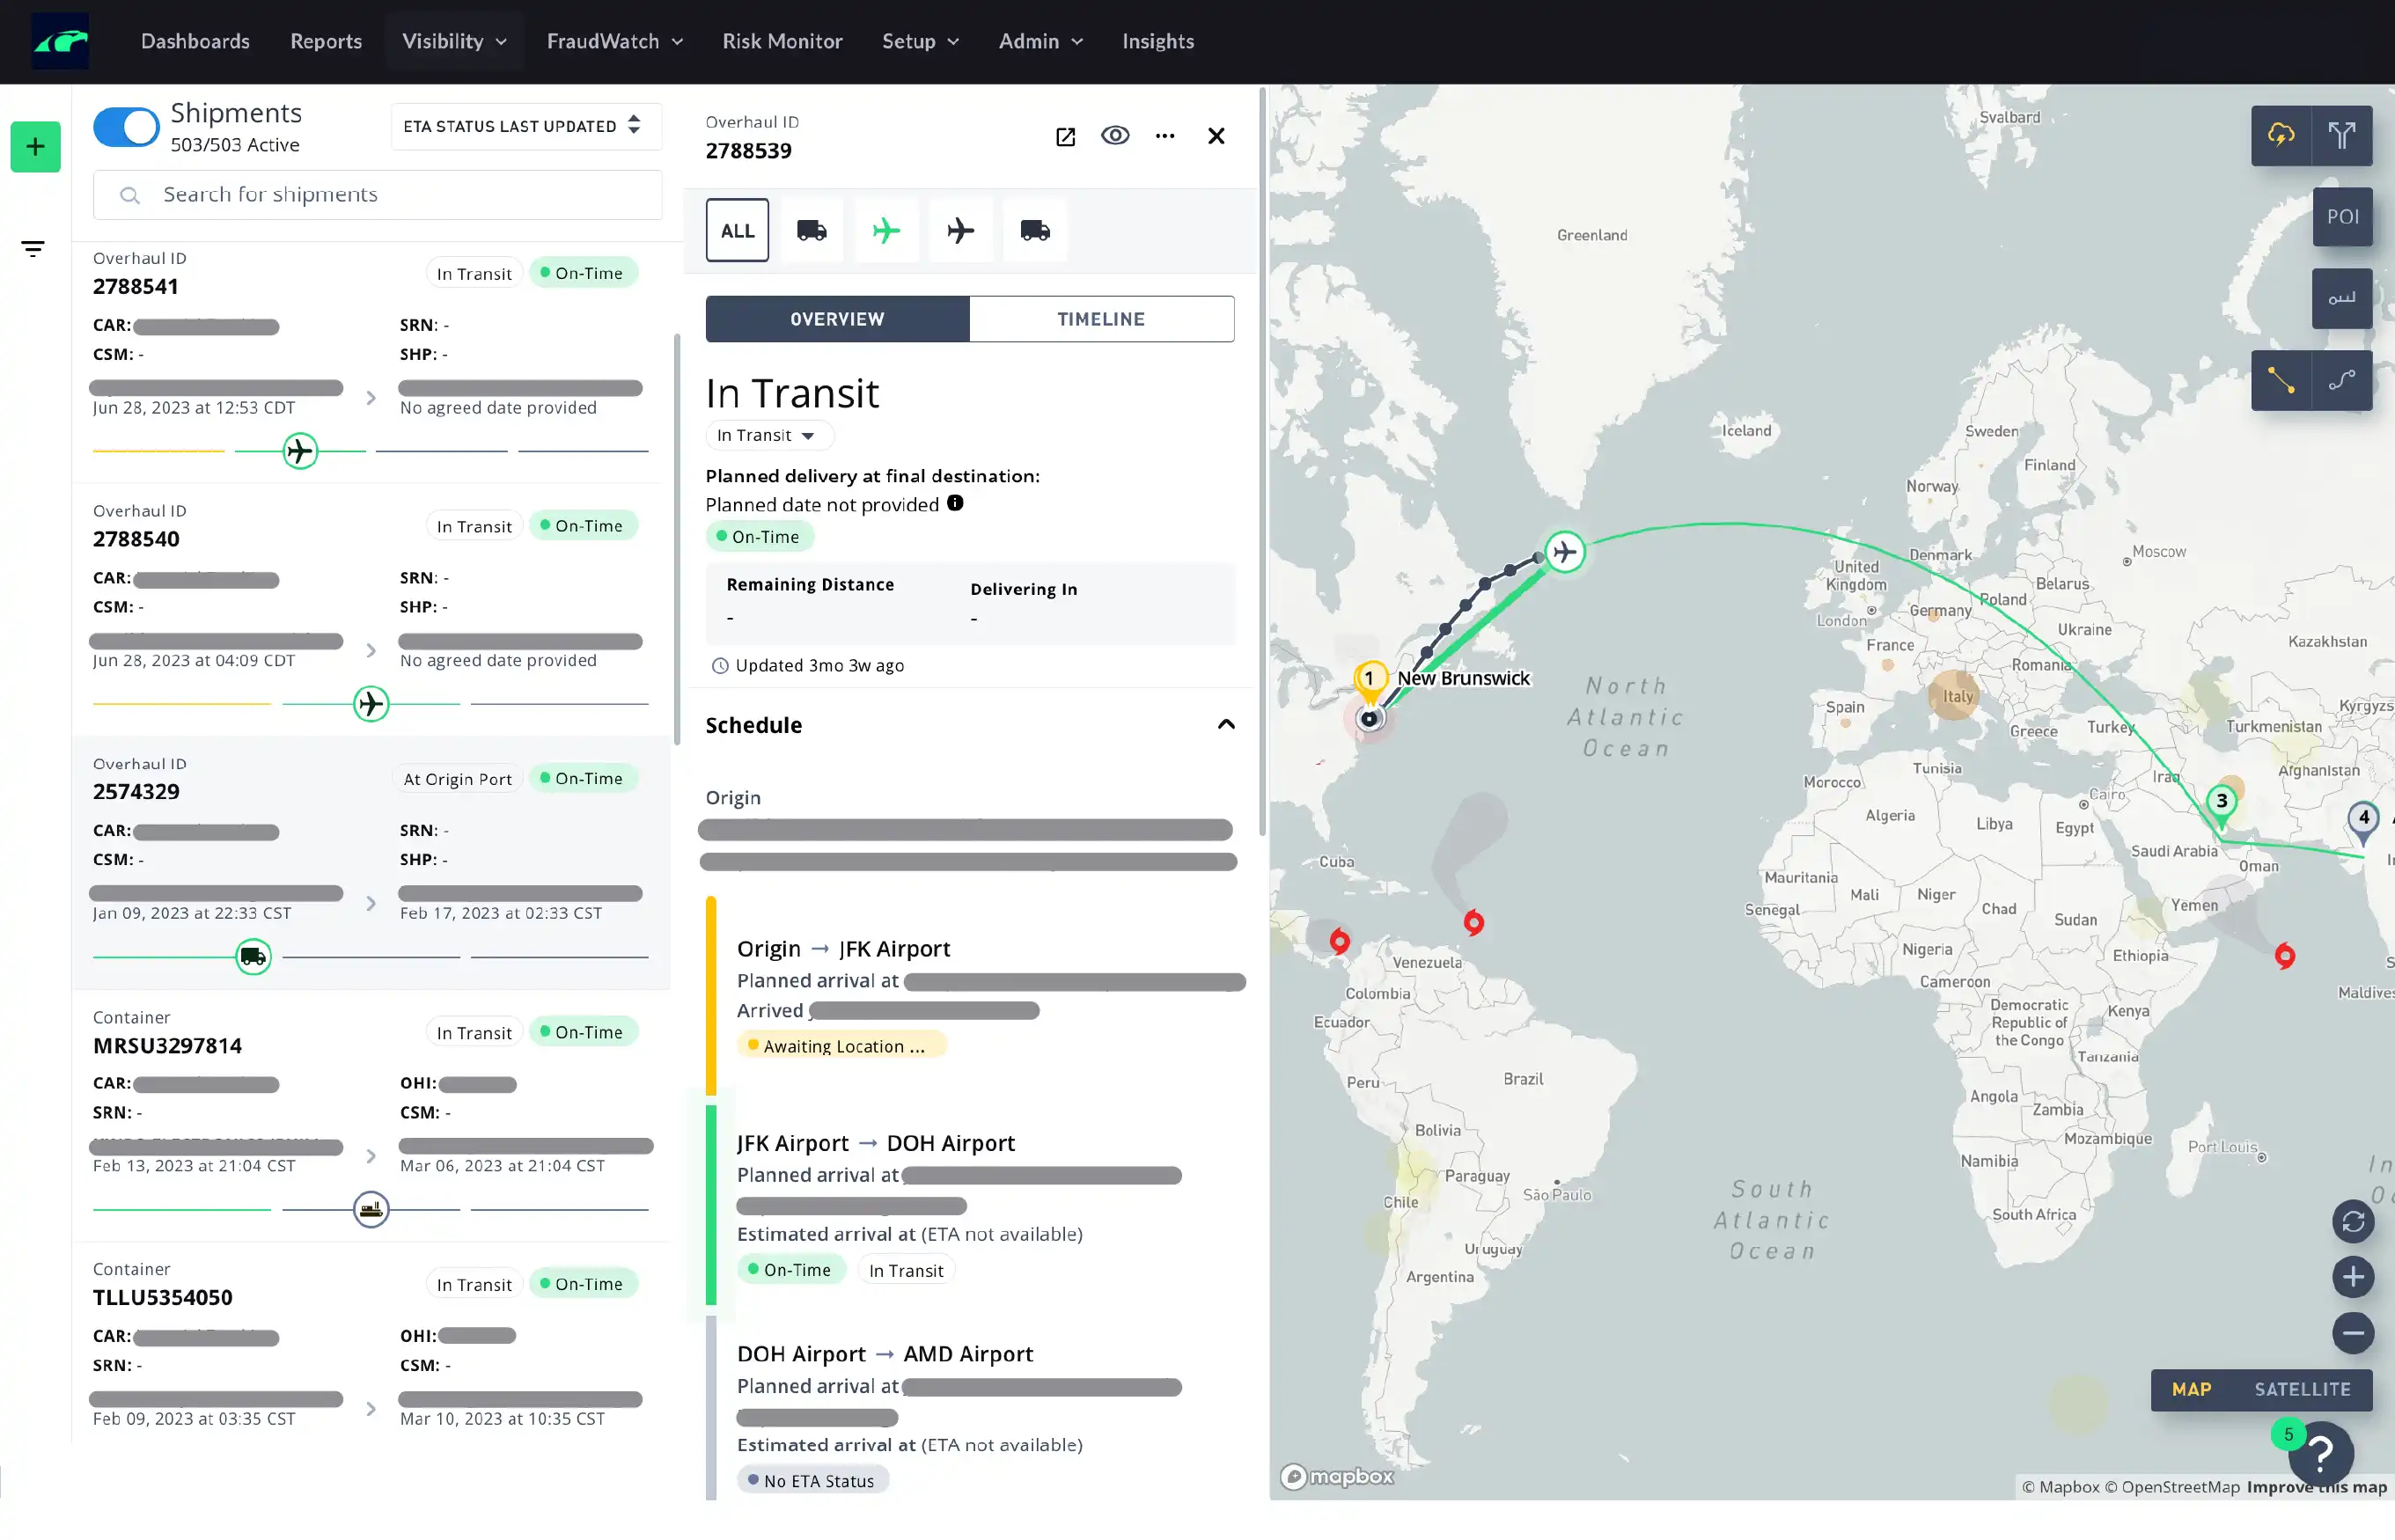Viewport: 2395px width, 1540px height.
Task: Select the green airplane leg filter
Action: coord(886,231)
